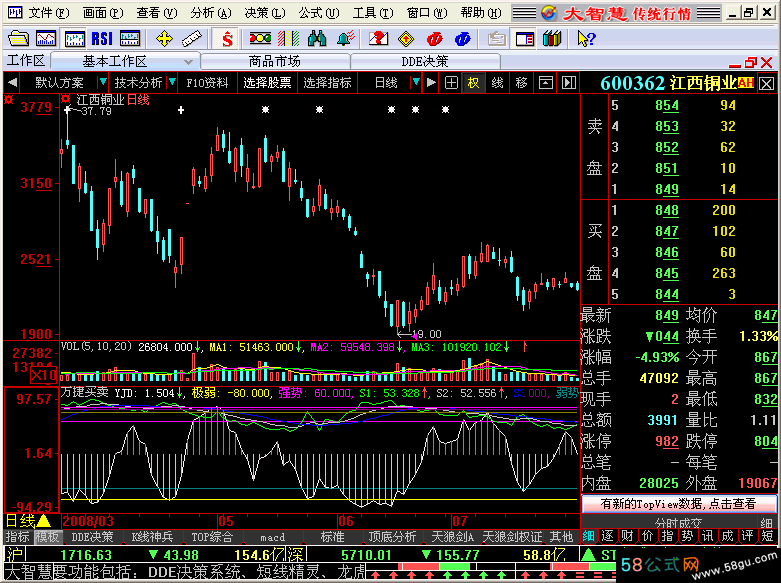
Task: Open the red question mark chart icon
Action: click(x=378, y=38)
